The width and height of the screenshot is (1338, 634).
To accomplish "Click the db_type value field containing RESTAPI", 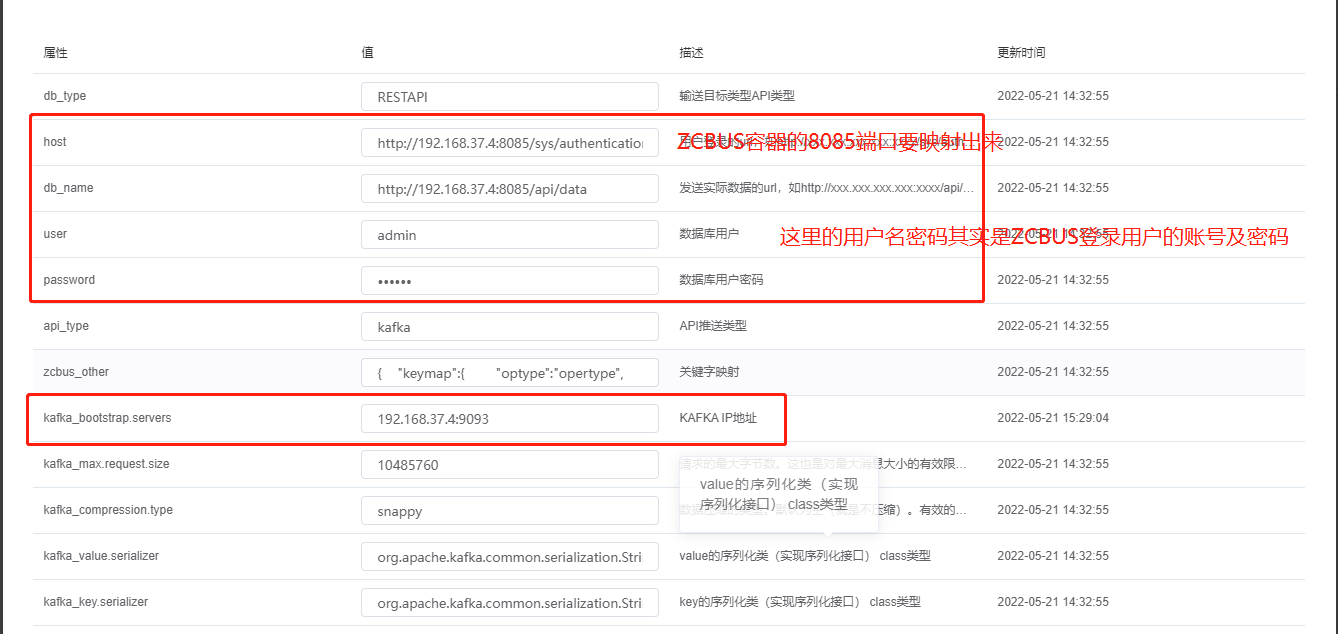I will (509, 97).
